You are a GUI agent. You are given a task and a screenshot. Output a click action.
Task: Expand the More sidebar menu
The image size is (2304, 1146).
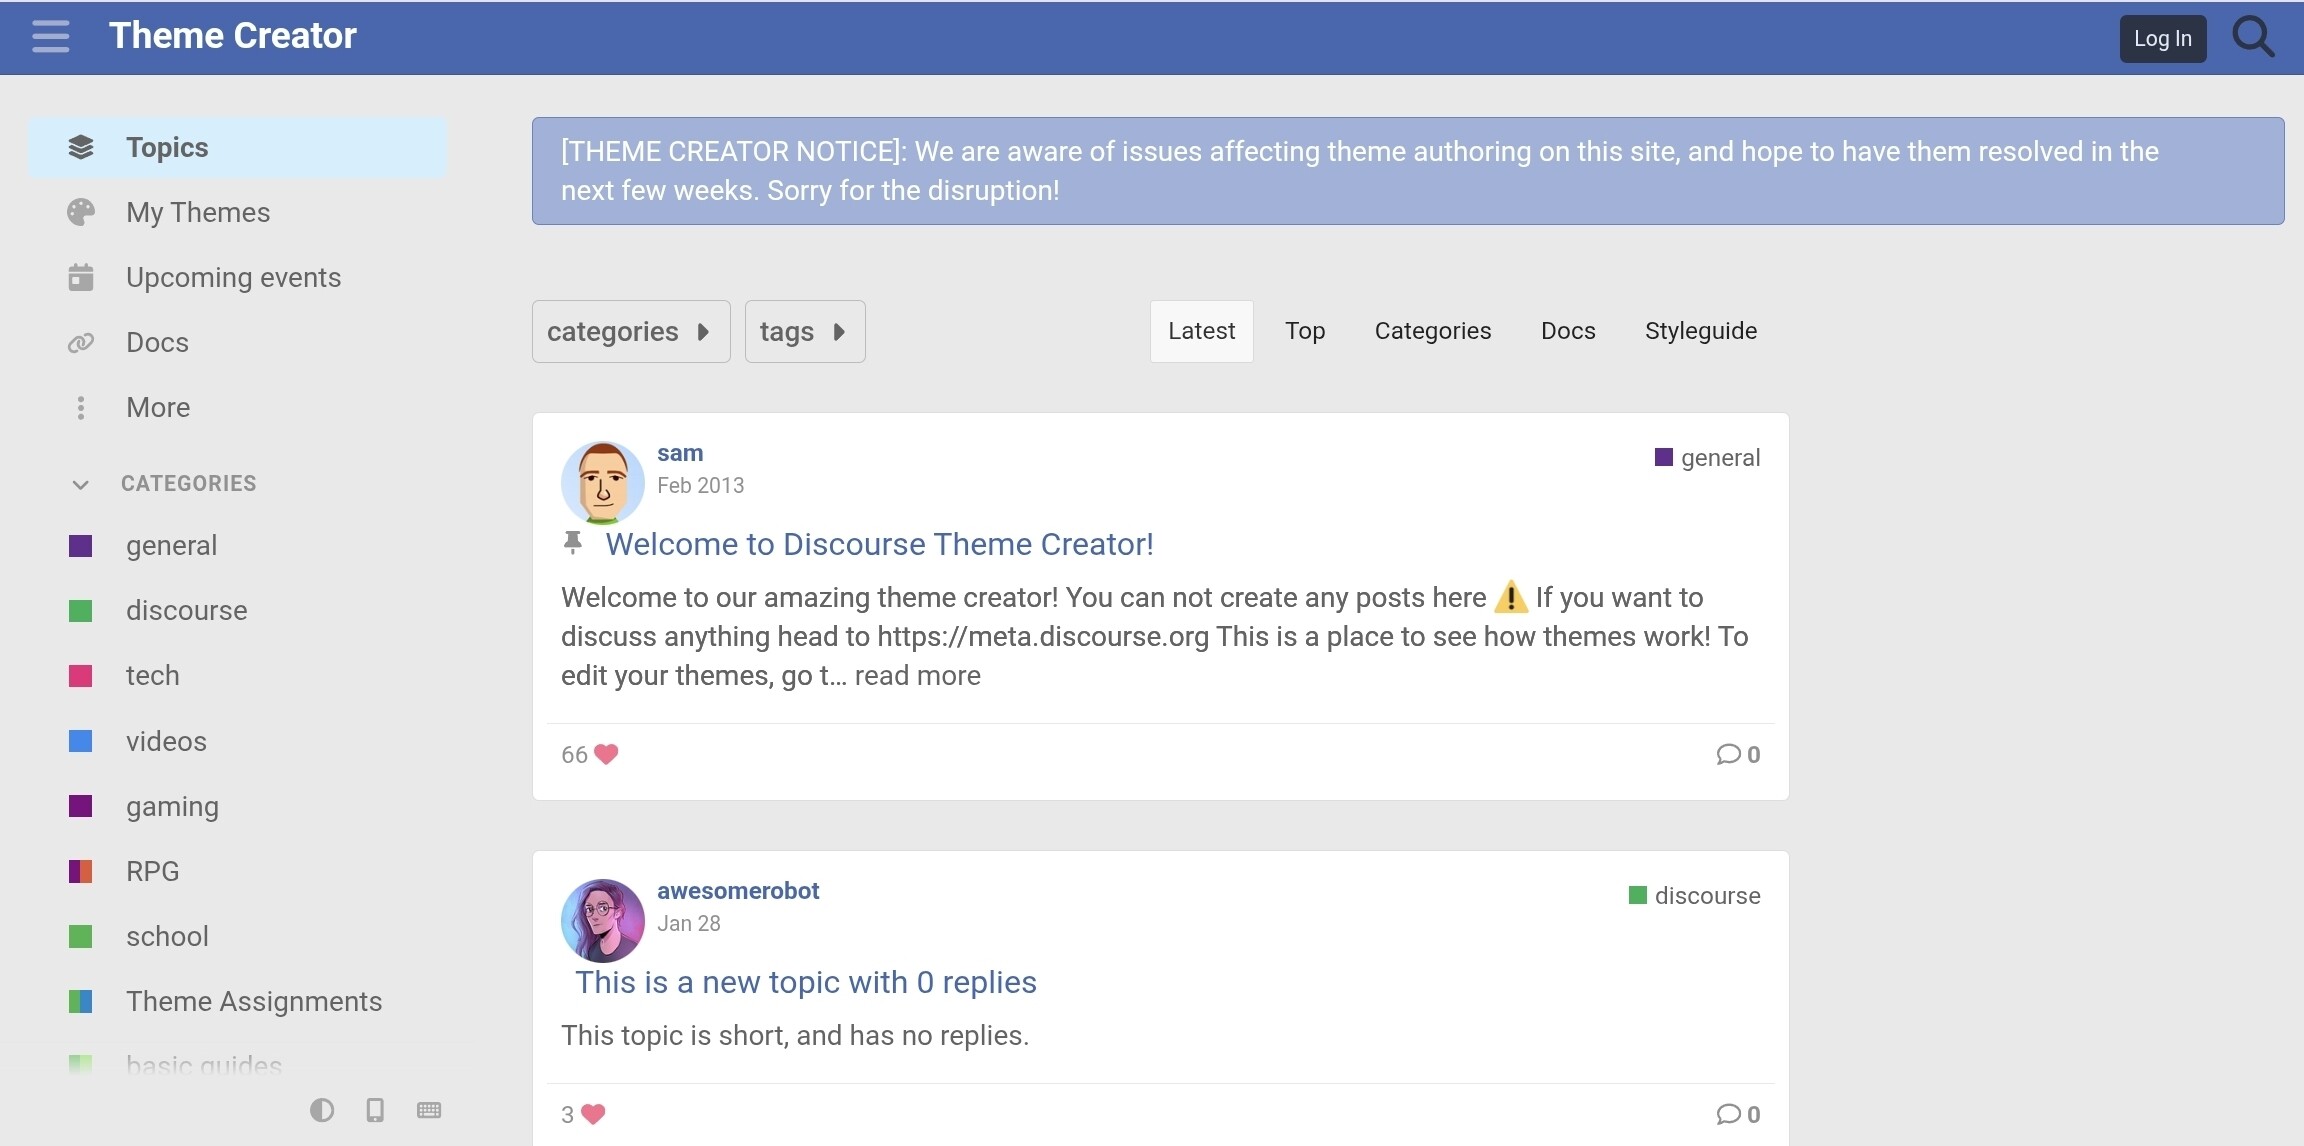157,408
